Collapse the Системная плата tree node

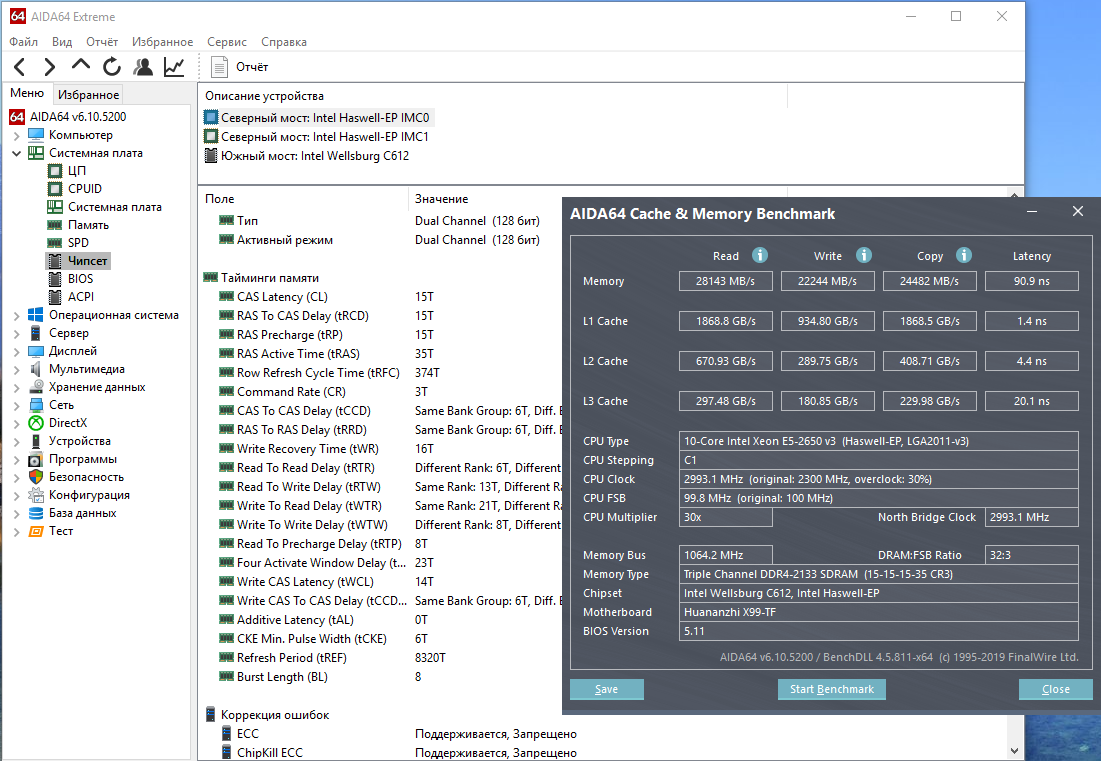click(x=17, y=153)
